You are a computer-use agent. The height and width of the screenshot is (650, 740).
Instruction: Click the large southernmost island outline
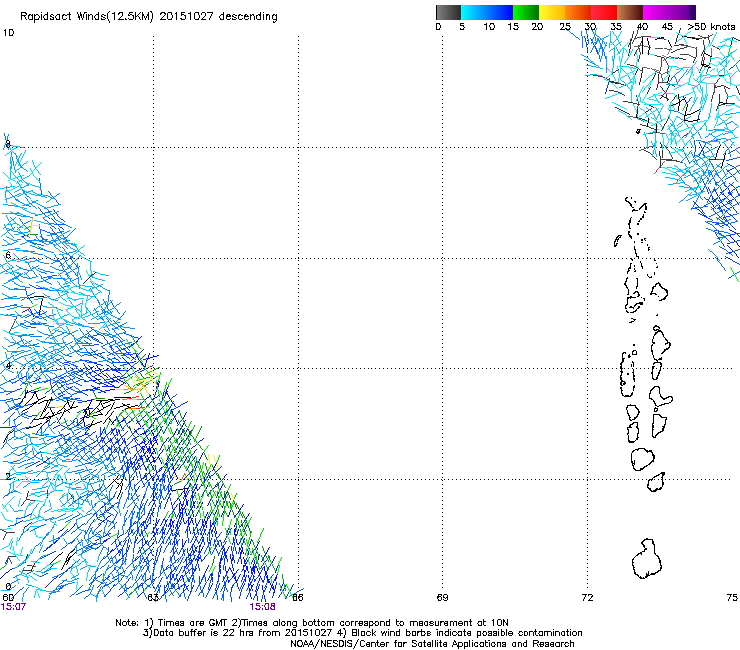click(647, 559)
